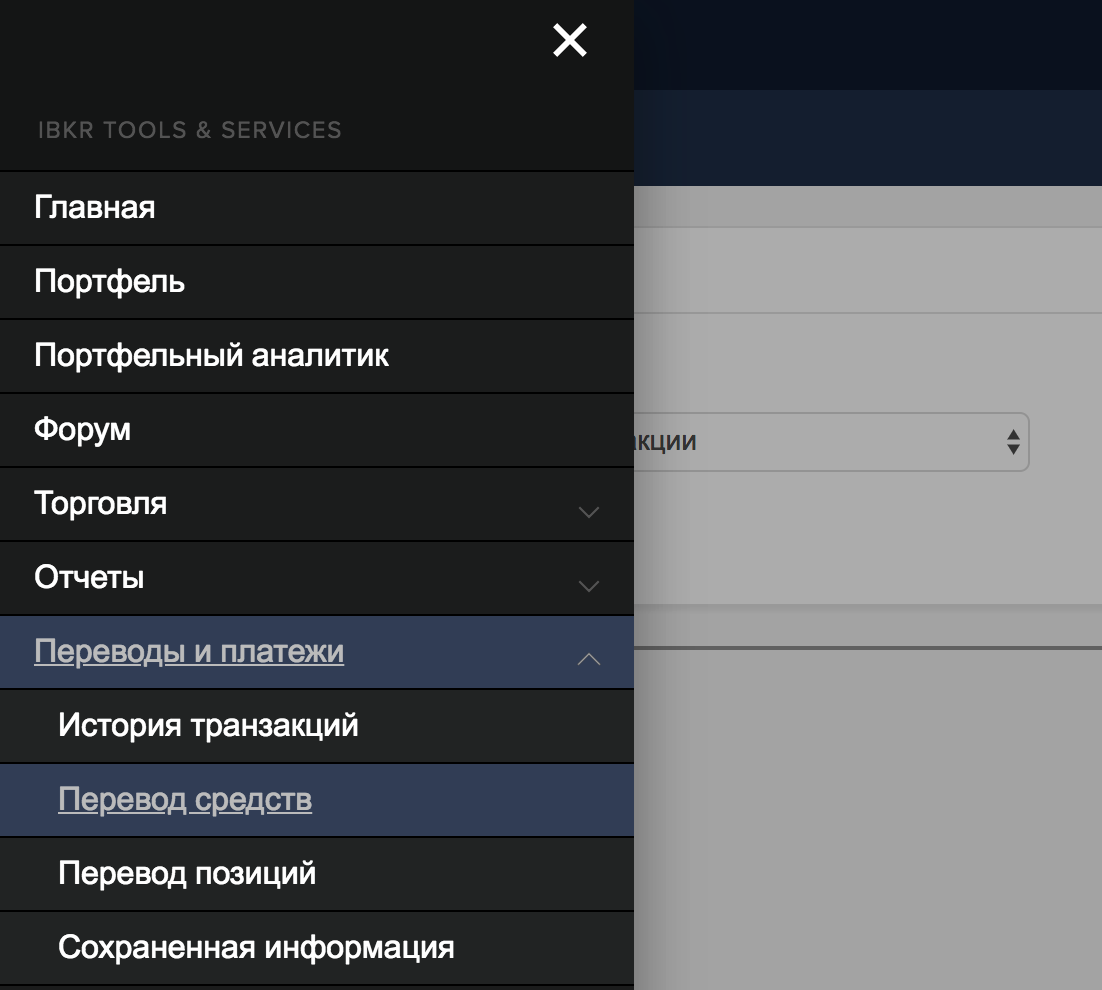Select the Перевод средств link
The image size is (1102, 990).
coord(185,800)
